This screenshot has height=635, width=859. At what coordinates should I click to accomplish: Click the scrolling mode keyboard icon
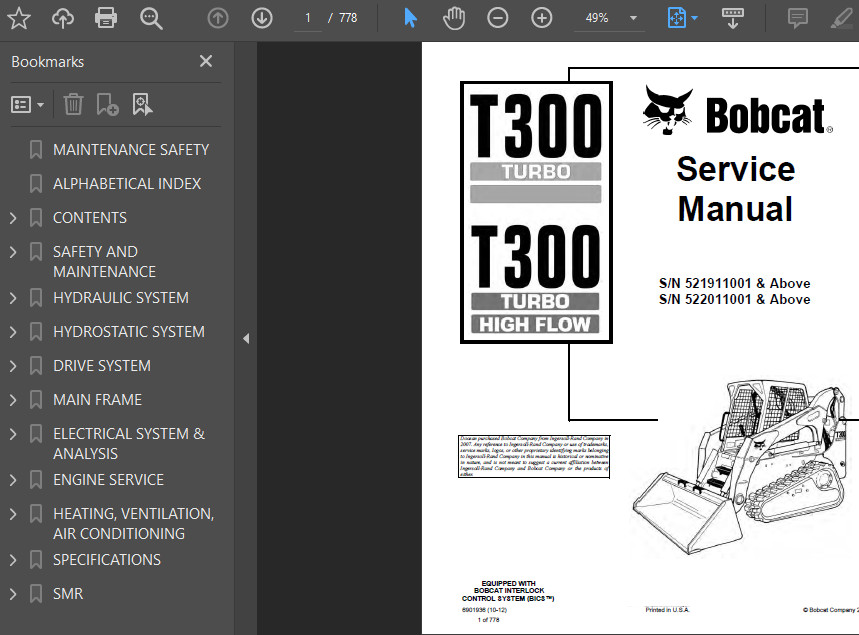732,18
